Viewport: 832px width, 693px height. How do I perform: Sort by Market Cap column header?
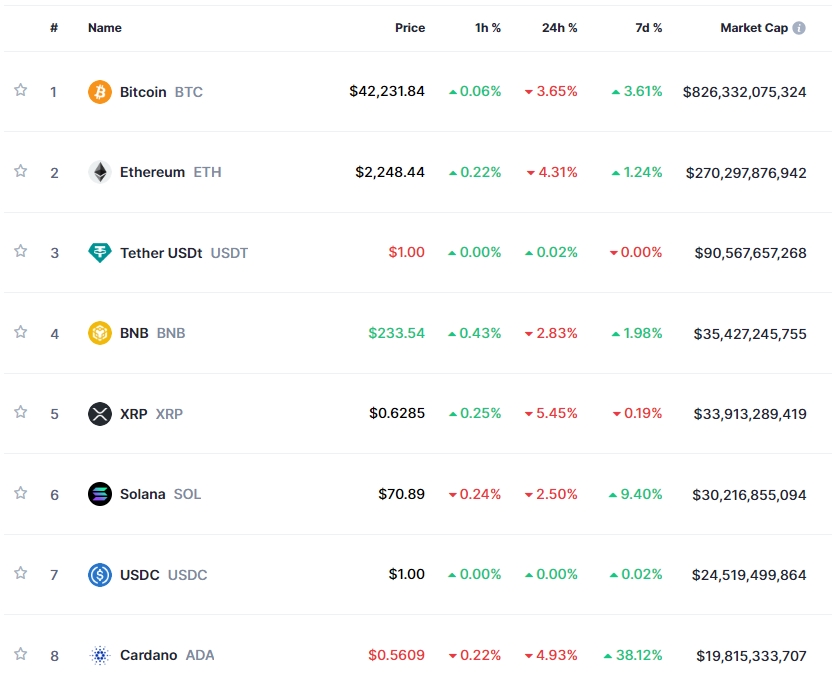click(753, 28)
